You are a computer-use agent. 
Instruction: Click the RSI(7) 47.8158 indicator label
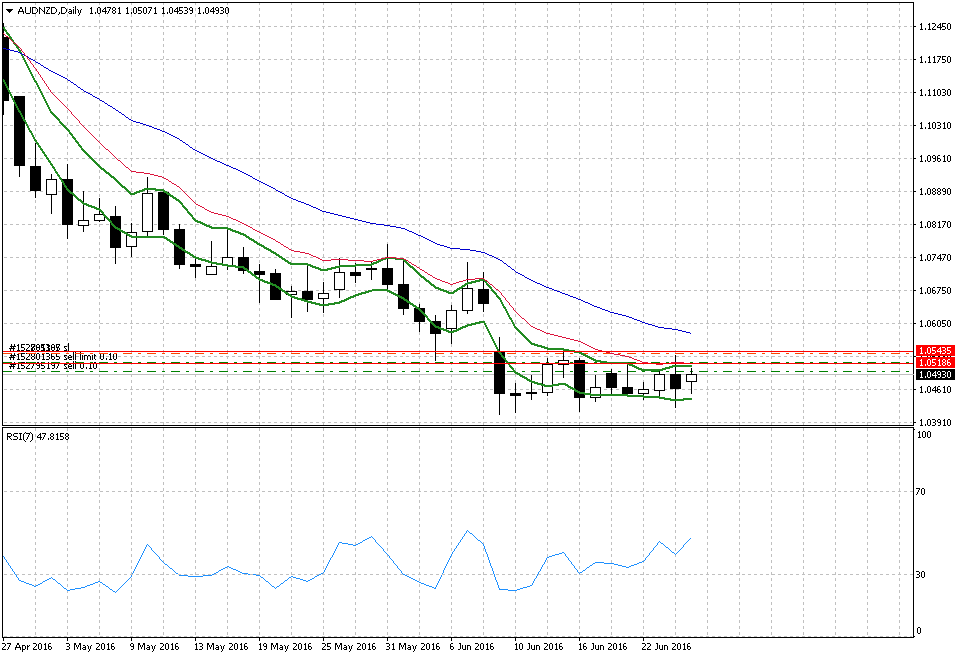pos(38,436)
